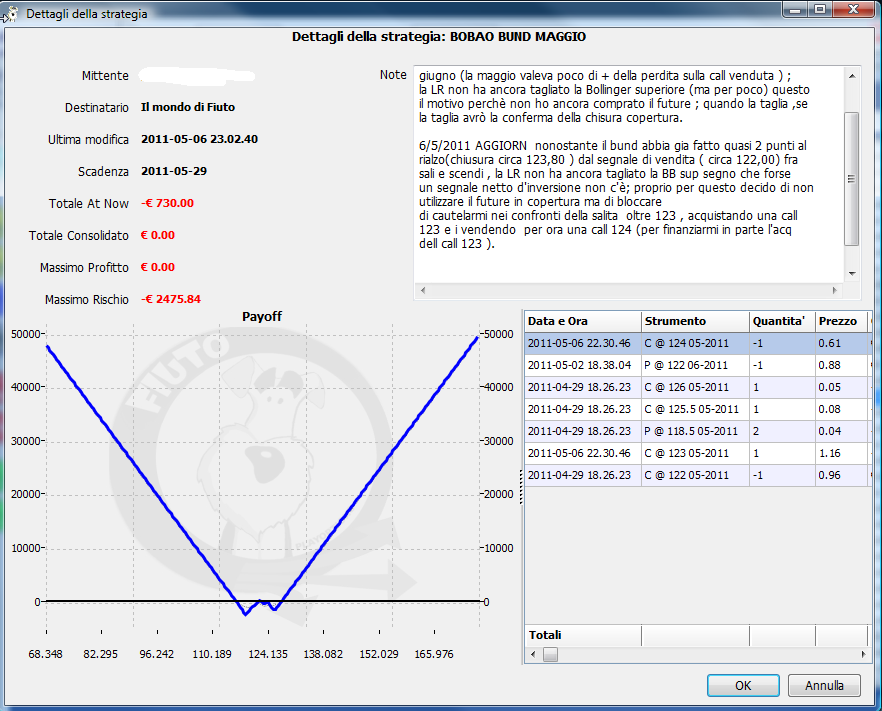Click table horizontal scroll left arrow
The width and height of the screenshot is (882, 711).
pos(533,654)
